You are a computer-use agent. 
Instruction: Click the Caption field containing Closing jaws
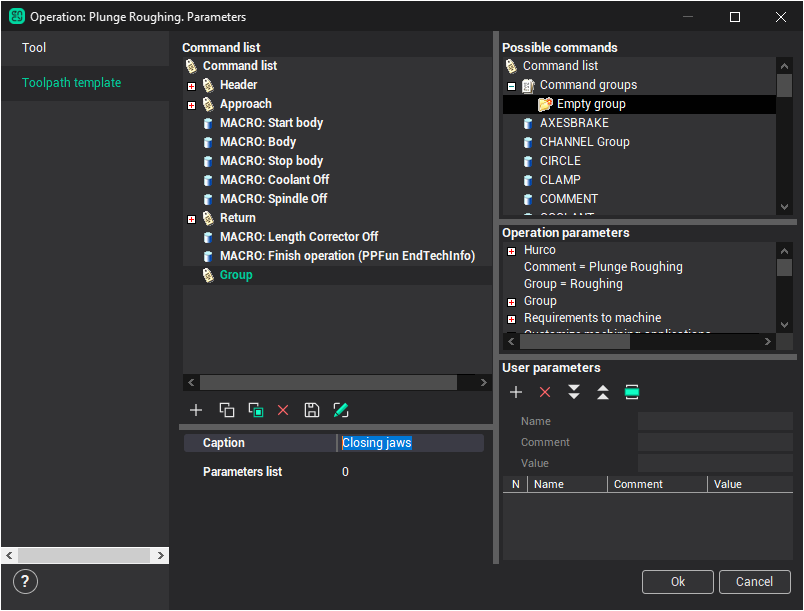click(x=410, y=443)
